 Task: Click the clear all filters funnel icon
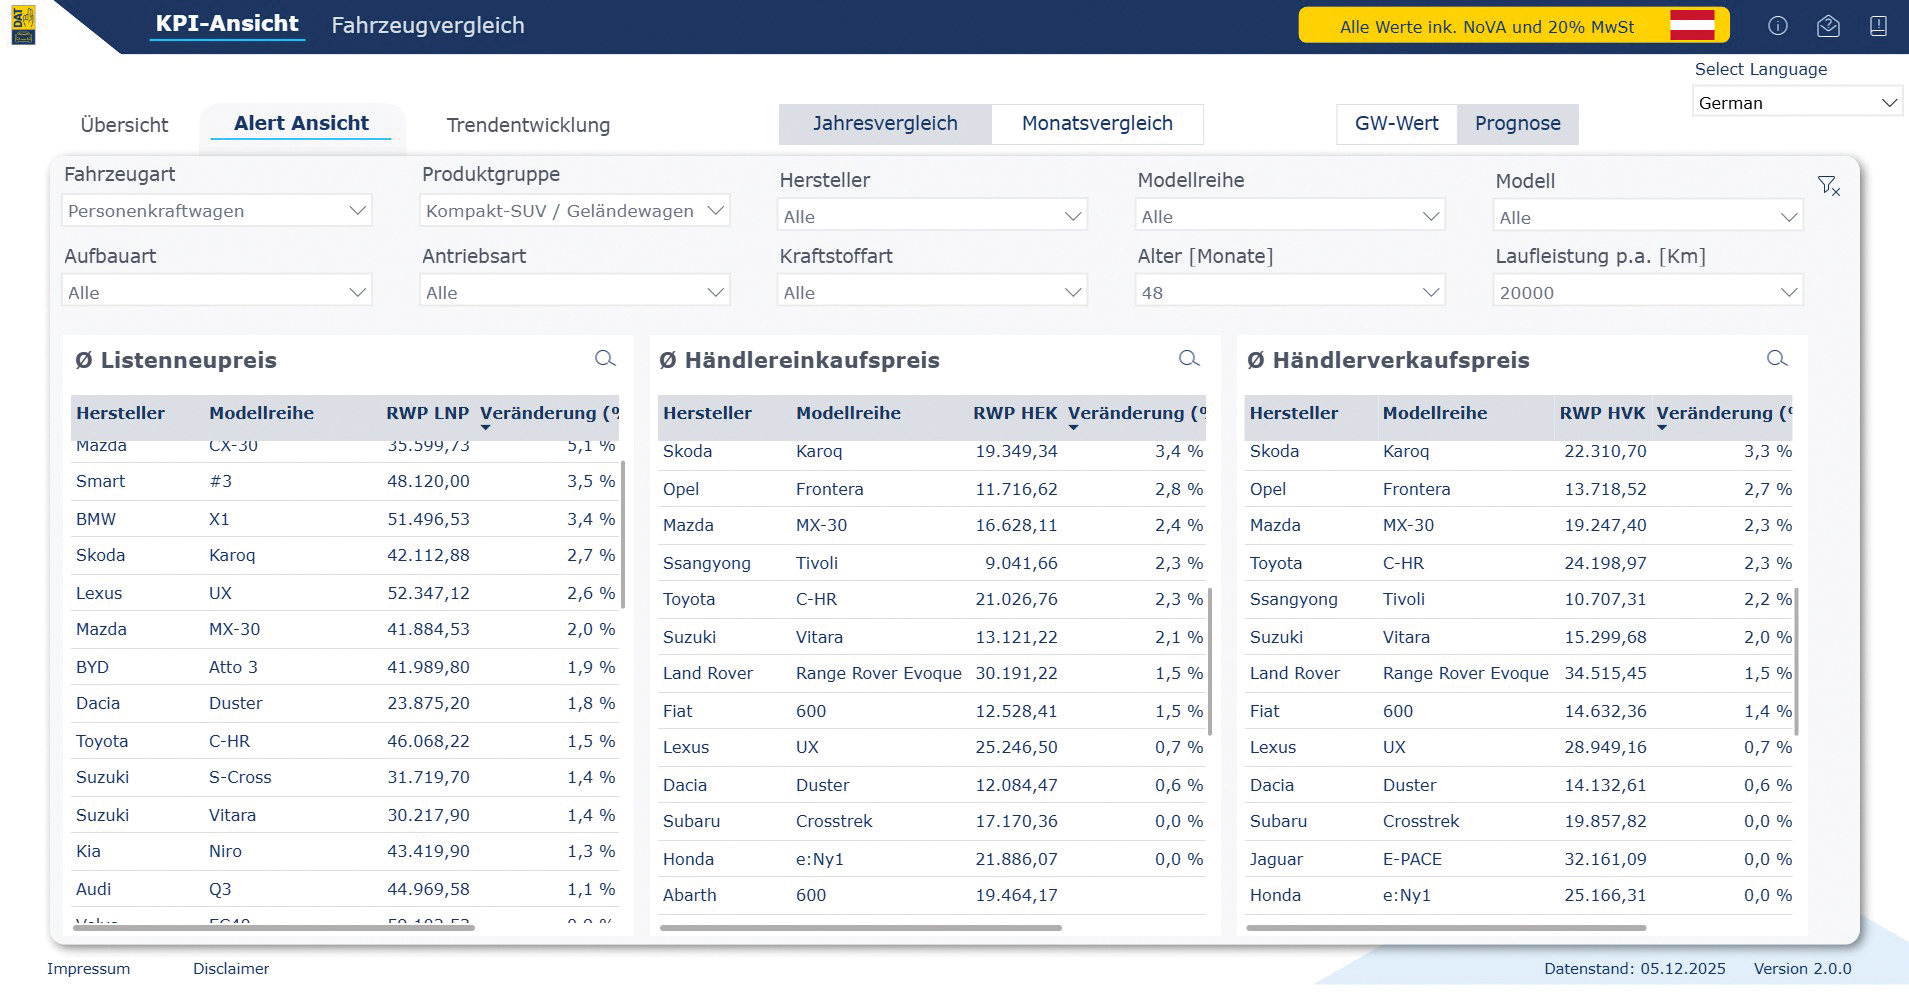[x=1828, y=186]
